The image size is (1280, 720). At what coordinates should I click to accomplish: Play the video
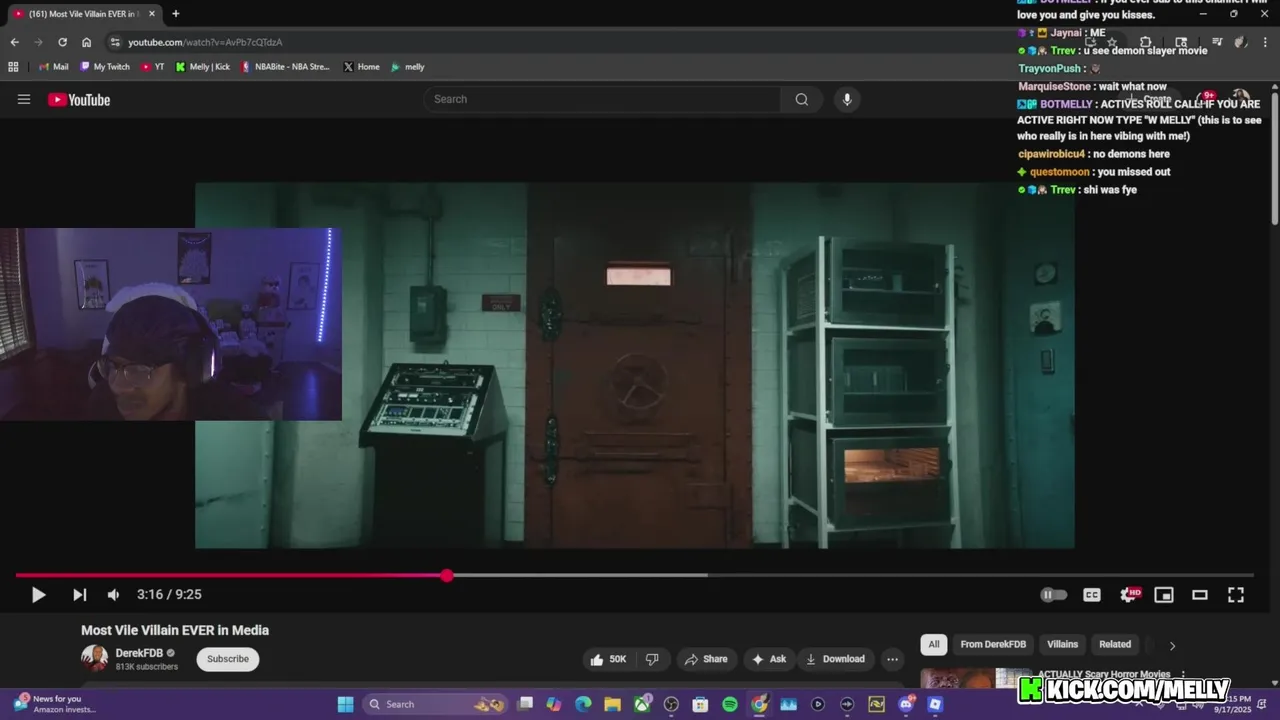pyautogui.click(x=38, y=595)
